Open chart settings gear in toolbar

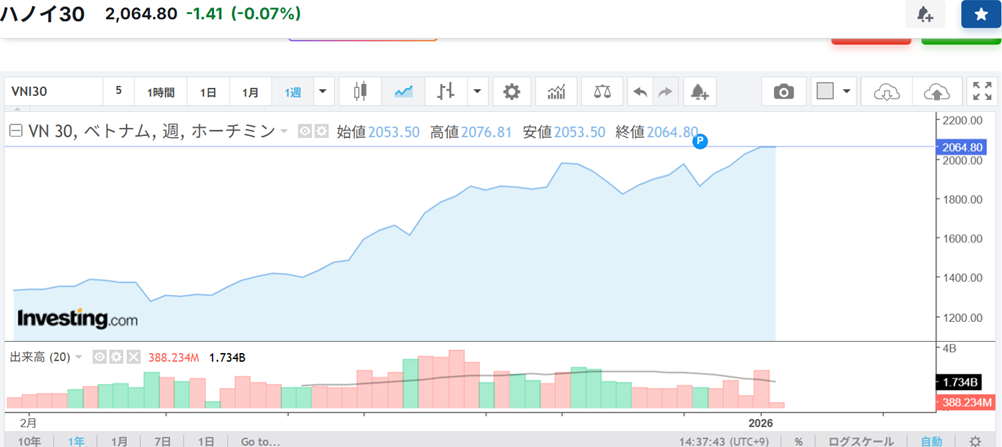[x=511, y=92]
